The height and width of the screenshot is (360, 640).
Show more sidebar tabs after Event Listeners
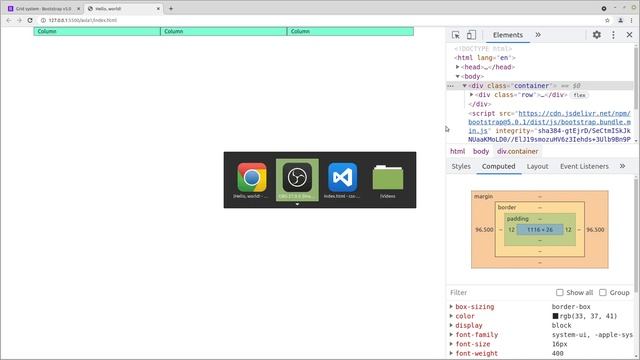[x=622, y=166]
